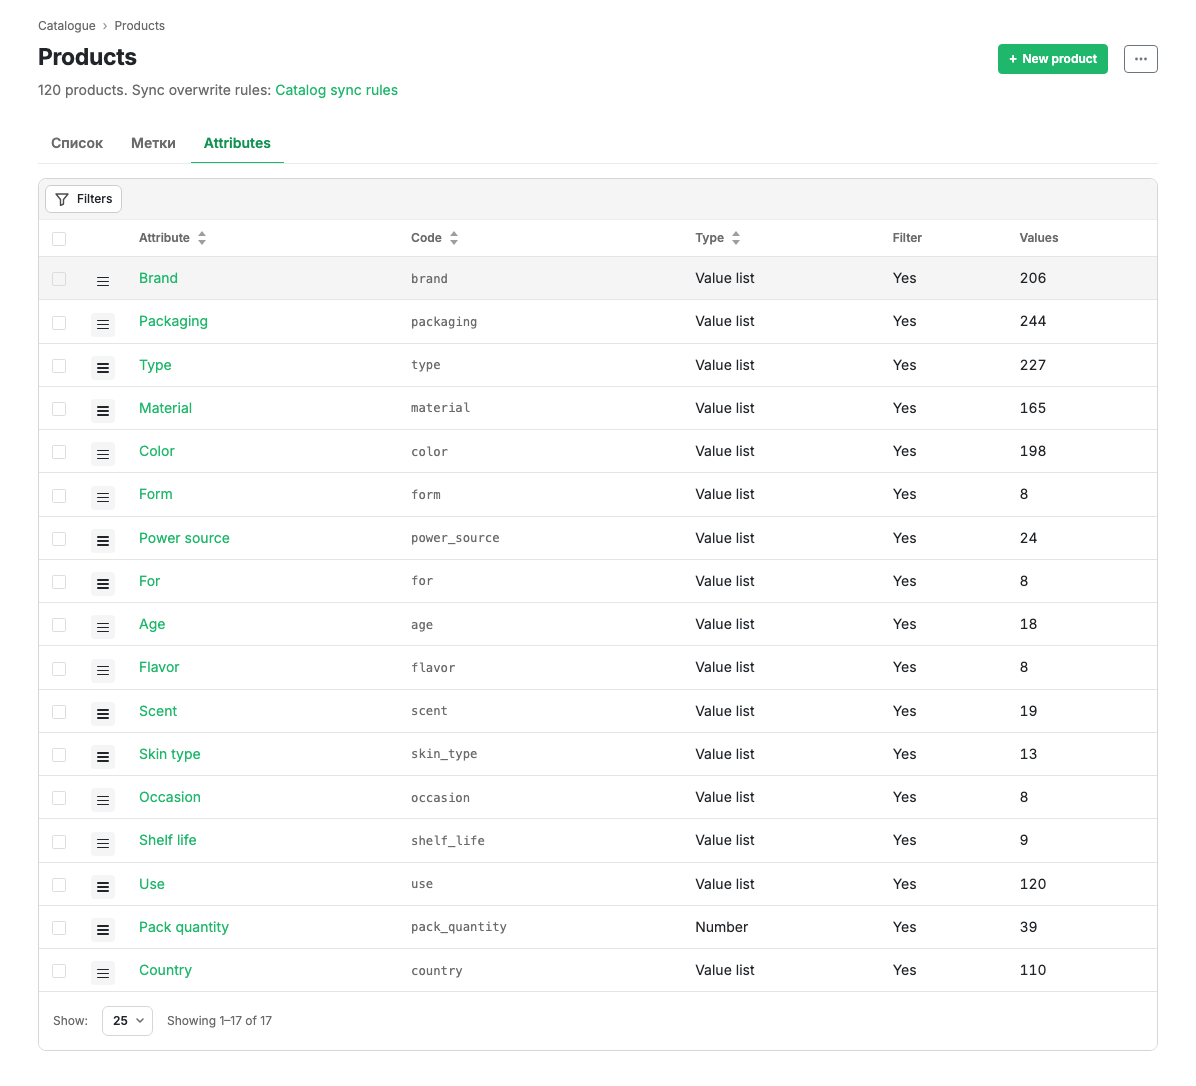Toggle the select-all checkbox in table header
Screen dimensions: 1196x1086
click(59, 239)
